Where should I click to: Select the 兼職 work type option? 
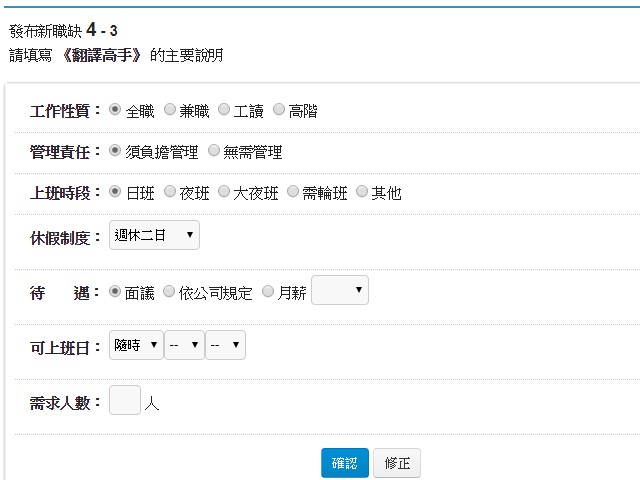[x=169, y=110]
